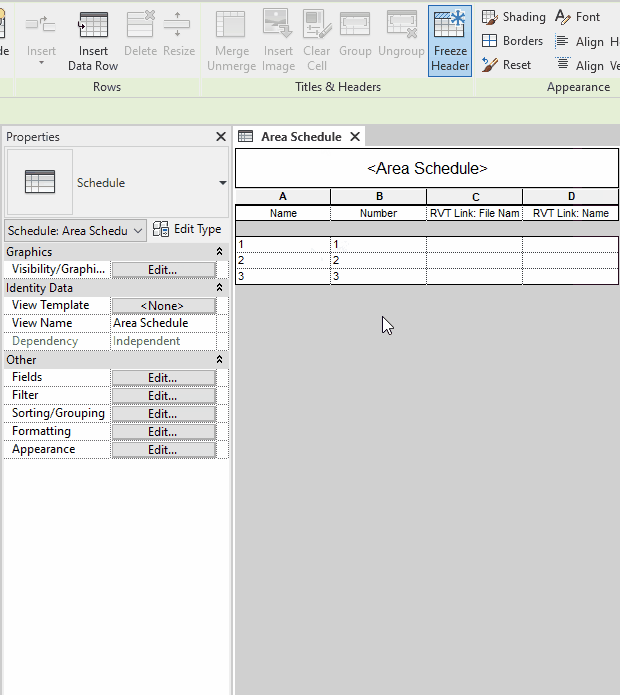The image size is (620, 695).
Task: Click the Delete row icon
Action: [x=140, y=24]
